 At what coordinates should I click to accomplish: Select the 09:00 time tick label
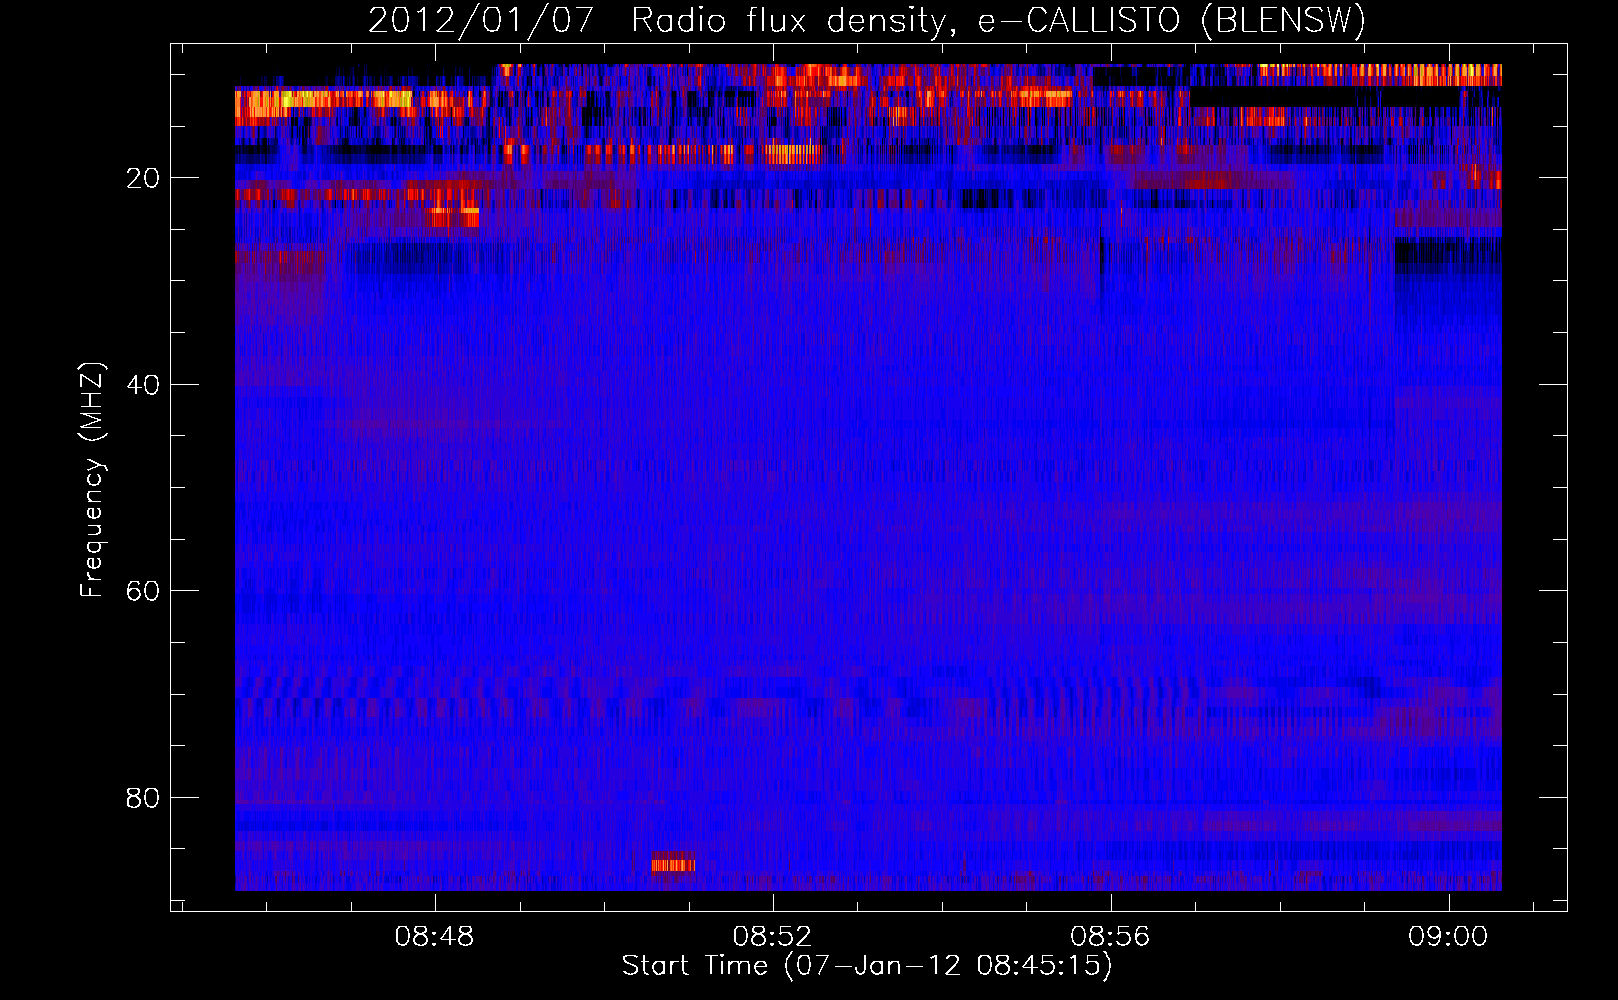coord(1448,937)
